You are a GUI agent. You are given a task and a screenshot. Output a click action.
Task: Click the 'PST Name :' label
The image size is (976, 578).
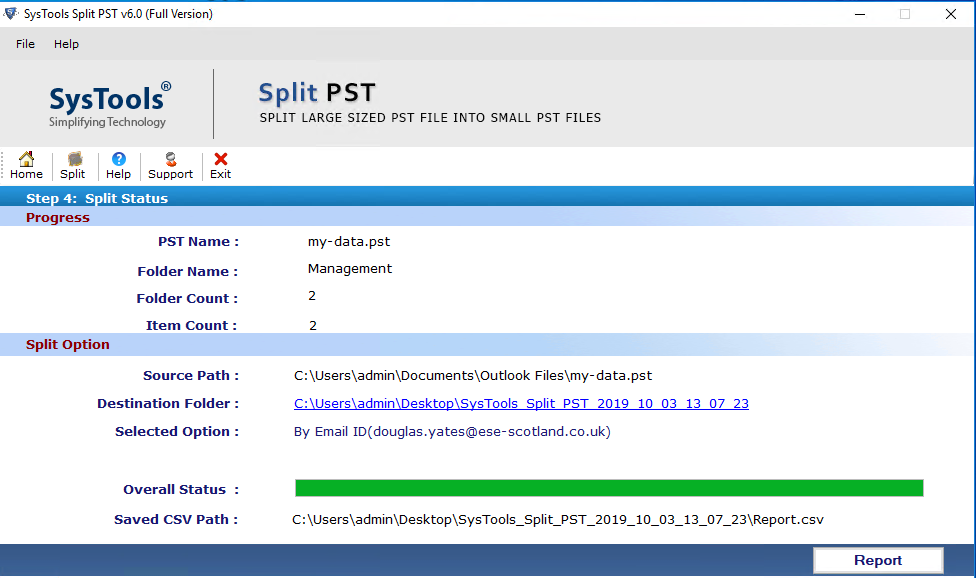coord(199,241)
